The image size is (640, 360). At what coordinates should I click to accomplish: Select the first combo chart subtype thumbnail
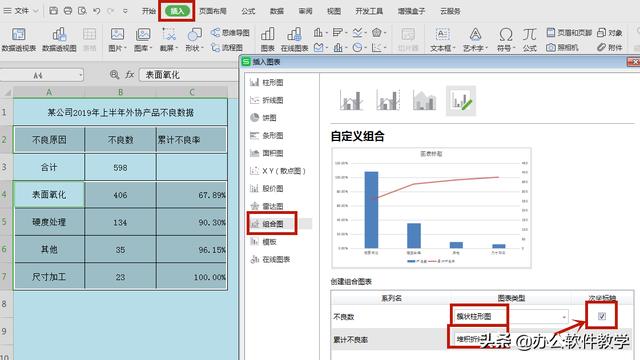(351, 100)
